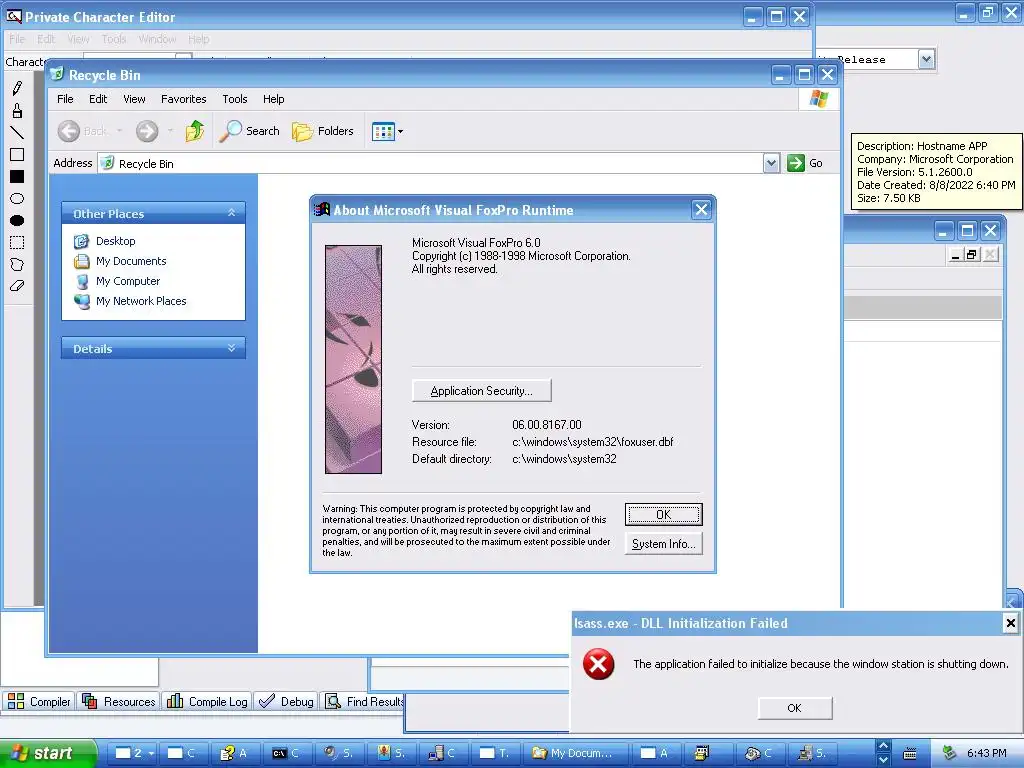Open the Views dropdown in Recycle Bin toolbar
This screenshot has width=1024, height=768.
[387, 131]
